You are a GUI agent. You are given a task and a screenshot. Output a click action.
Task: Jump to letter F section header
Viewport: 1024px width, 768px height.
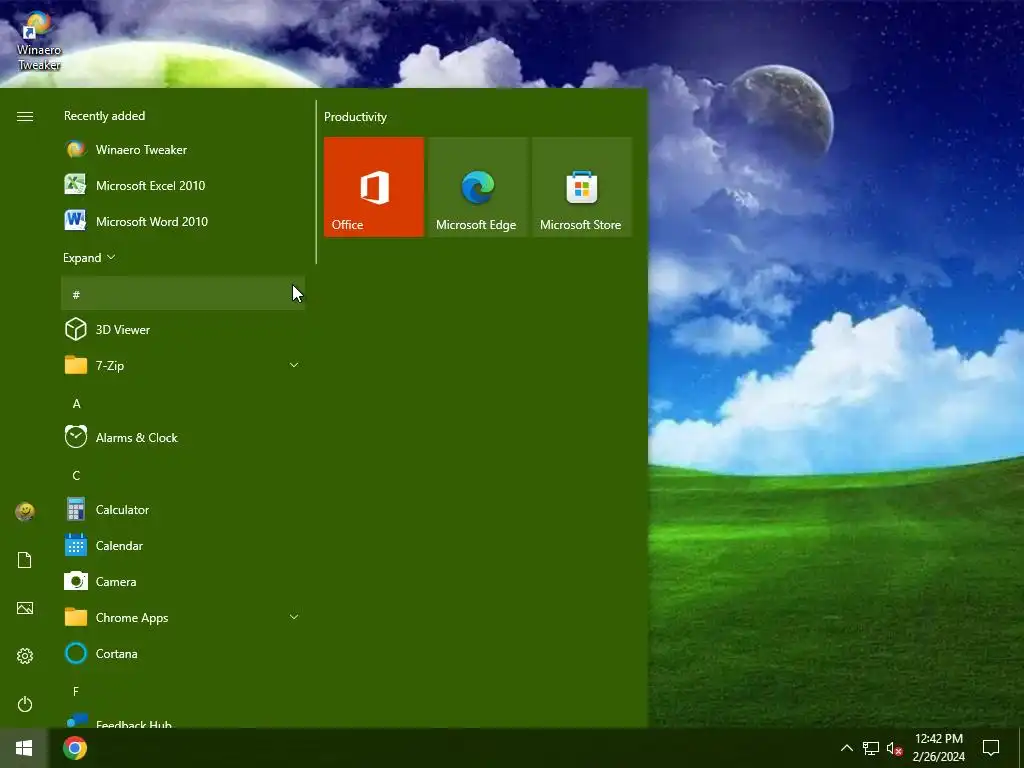pos(183,691)
